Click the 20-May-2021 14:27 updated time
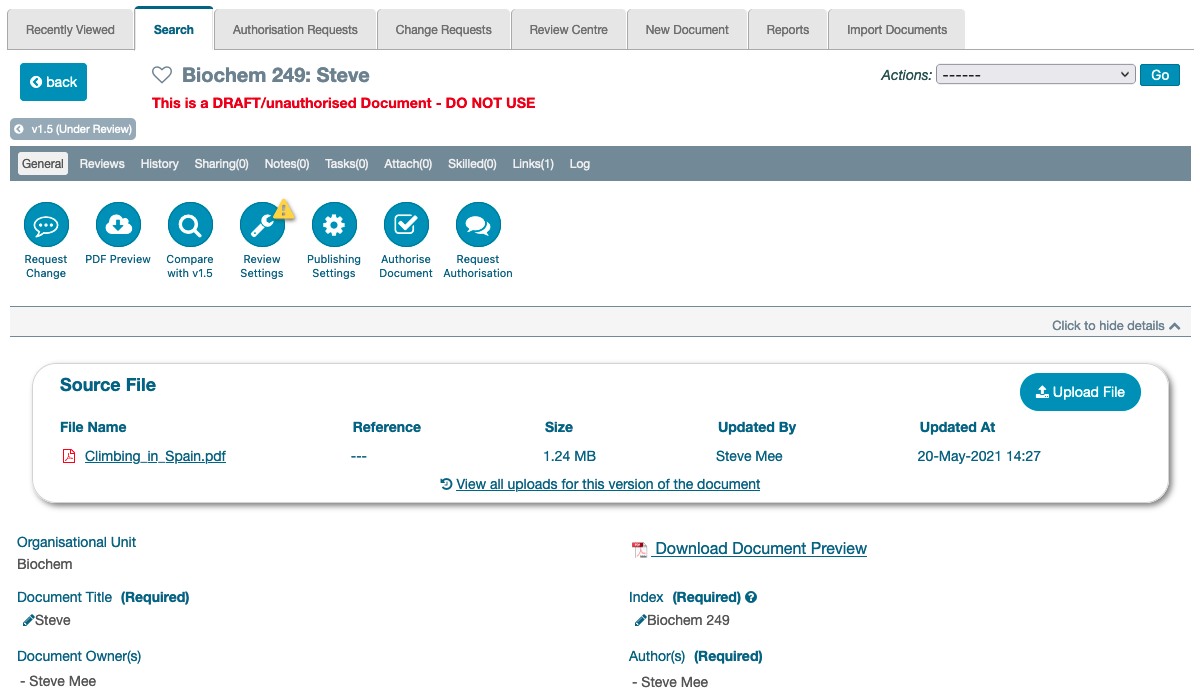Image resolution: width=1202 pixels, height=695 pixels. point(979,457)
